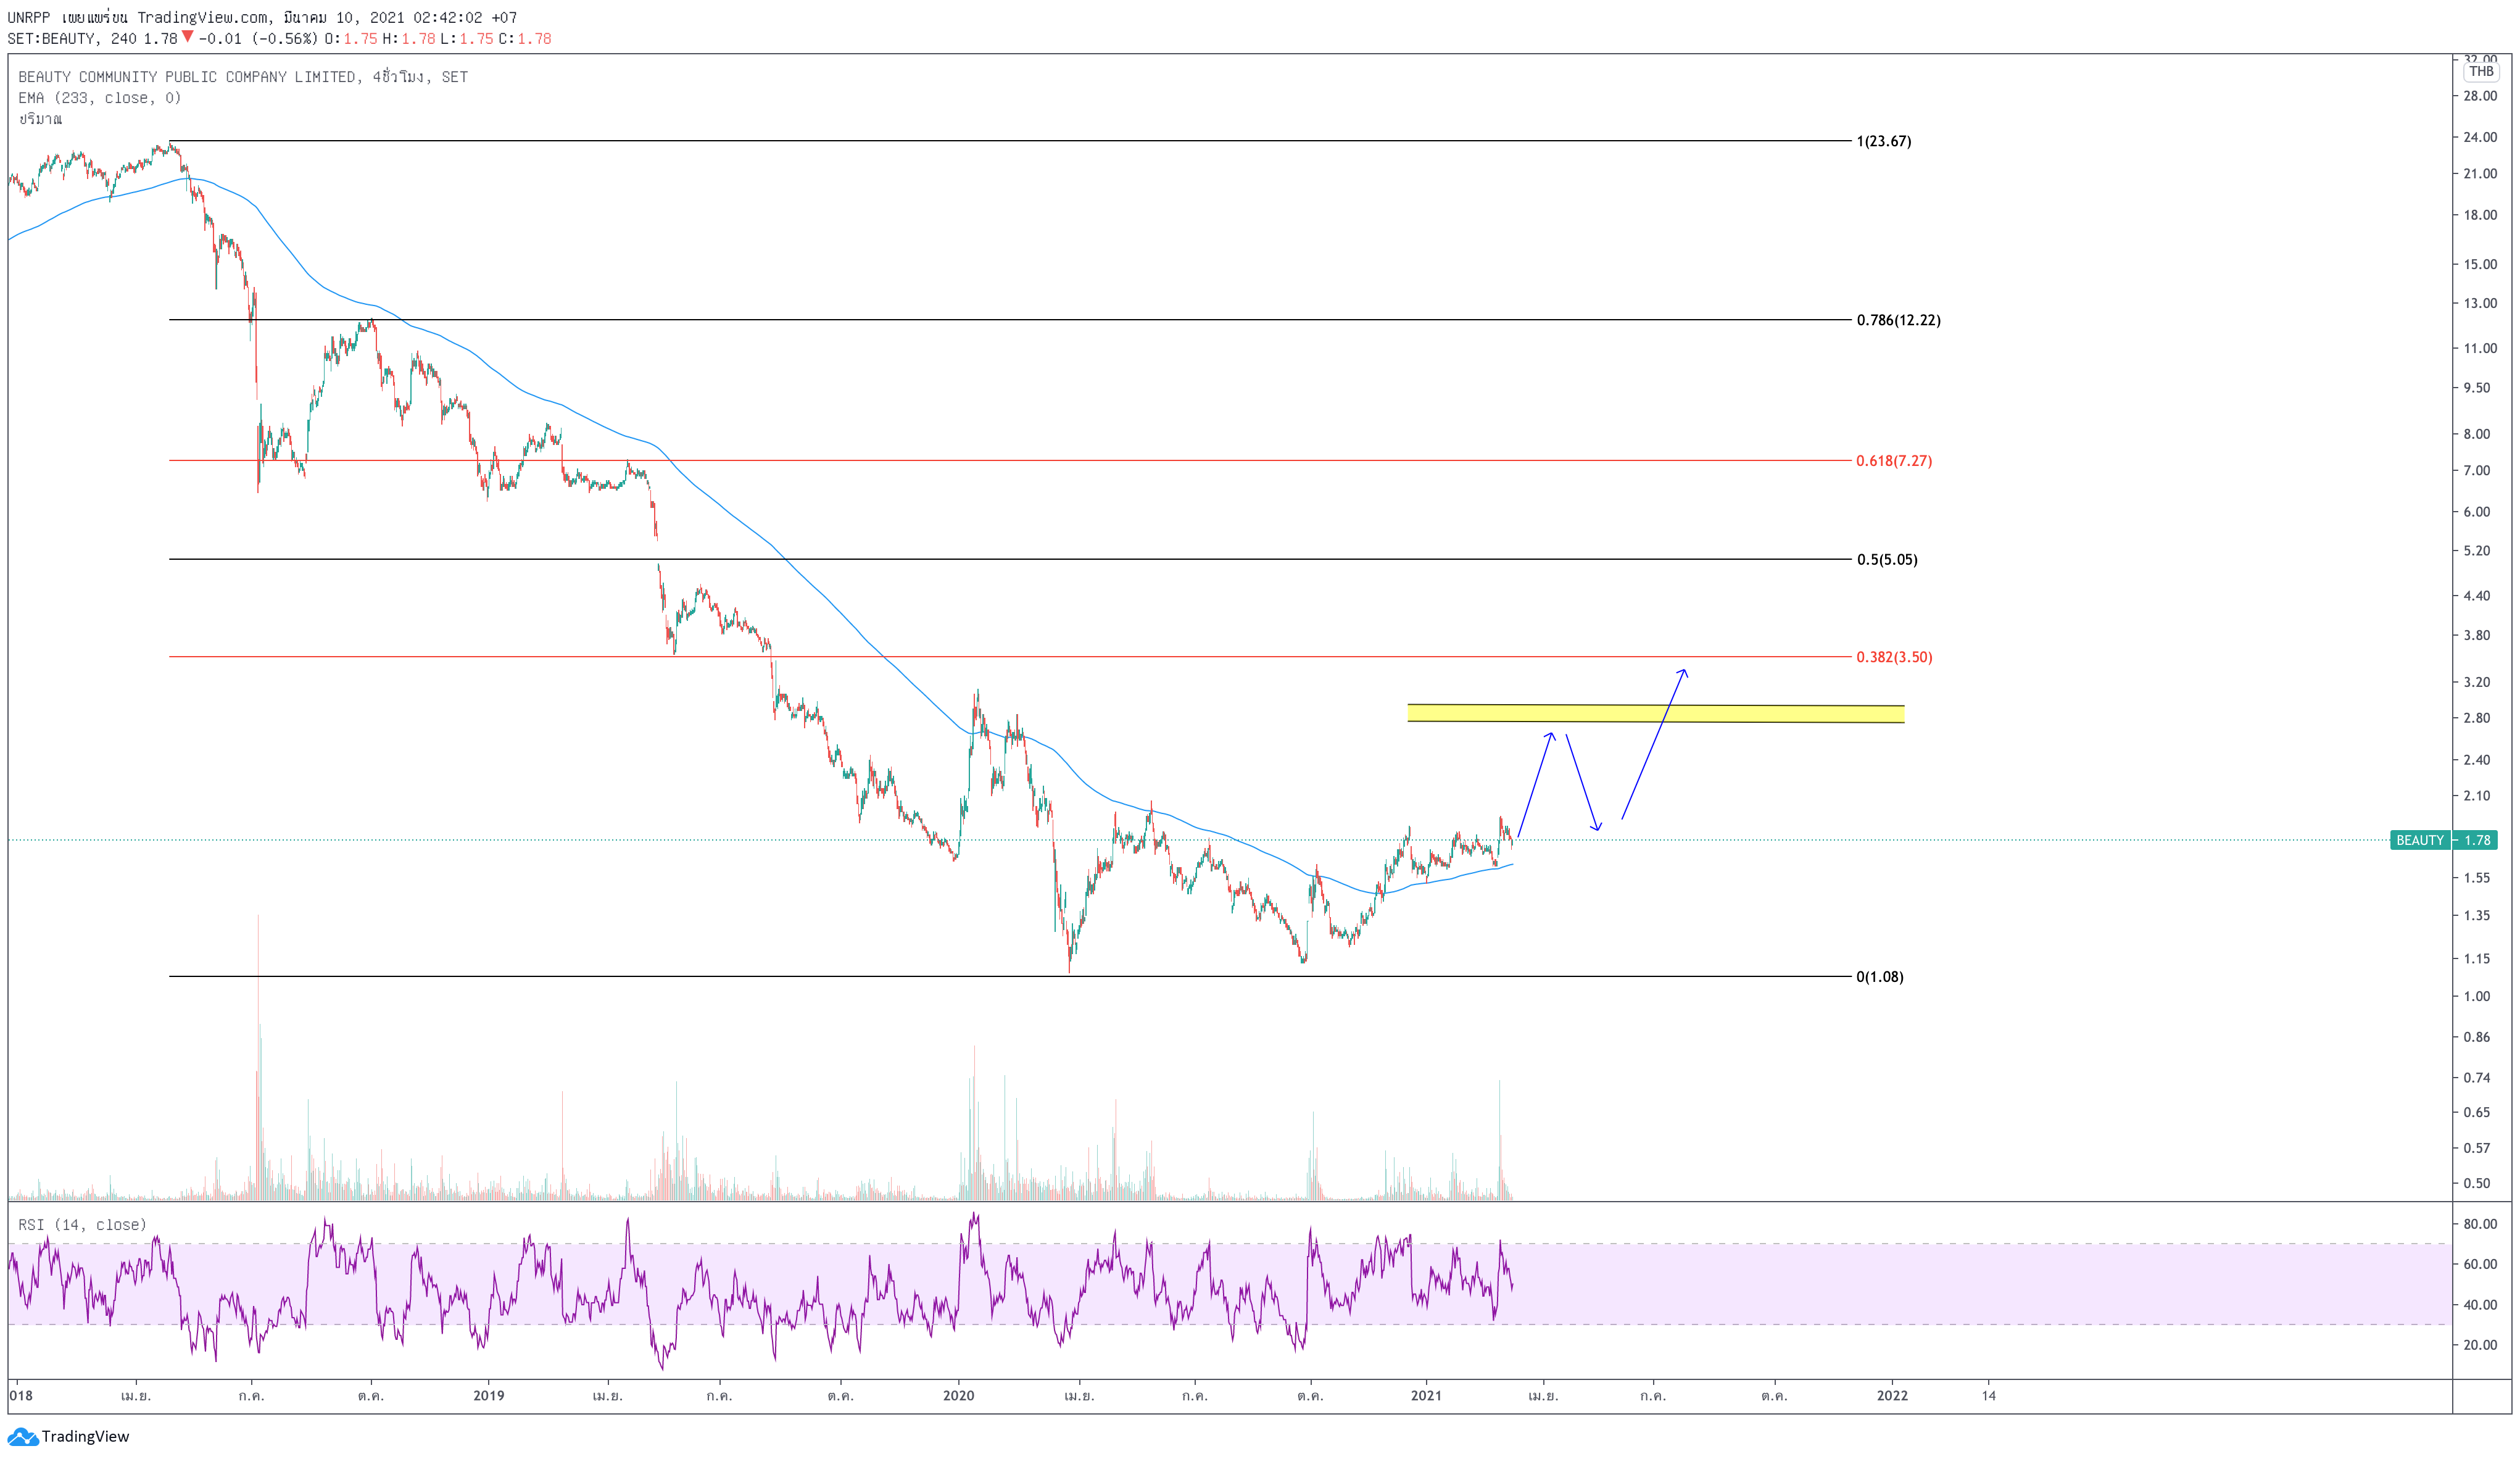
Task: Click the 2022 label on the time axis
Action: coord(1892,1395)
